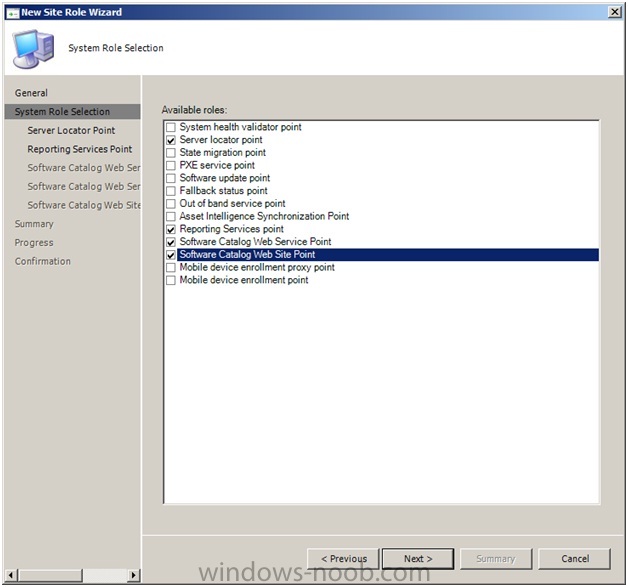
Task: Select the Confirmation step in sidebar
Action: tap(43, 261)
